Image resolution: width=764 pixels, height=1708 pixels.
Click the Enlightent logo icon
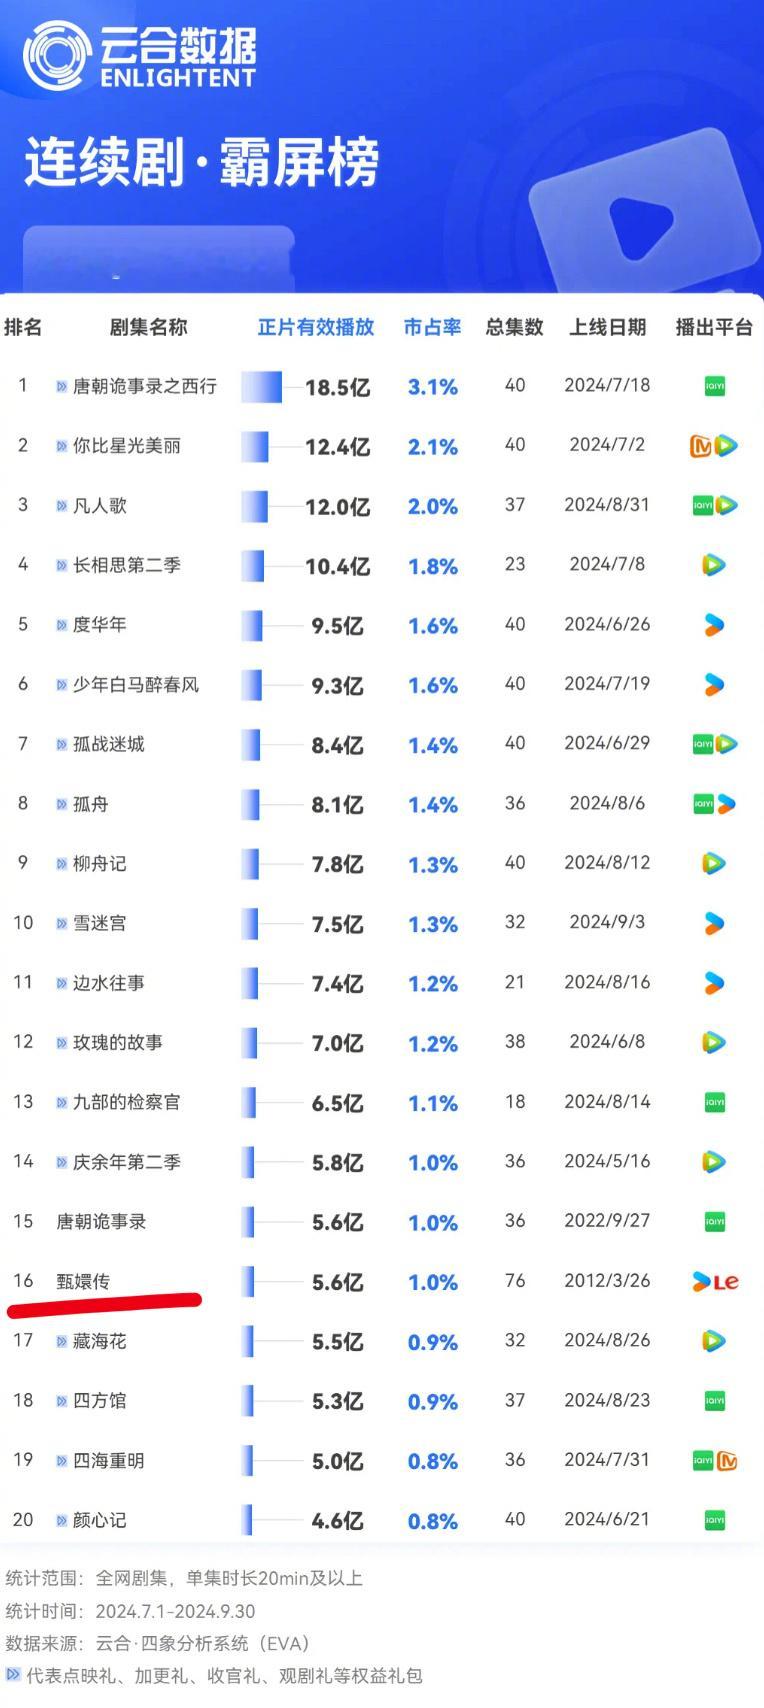(58, 56)
